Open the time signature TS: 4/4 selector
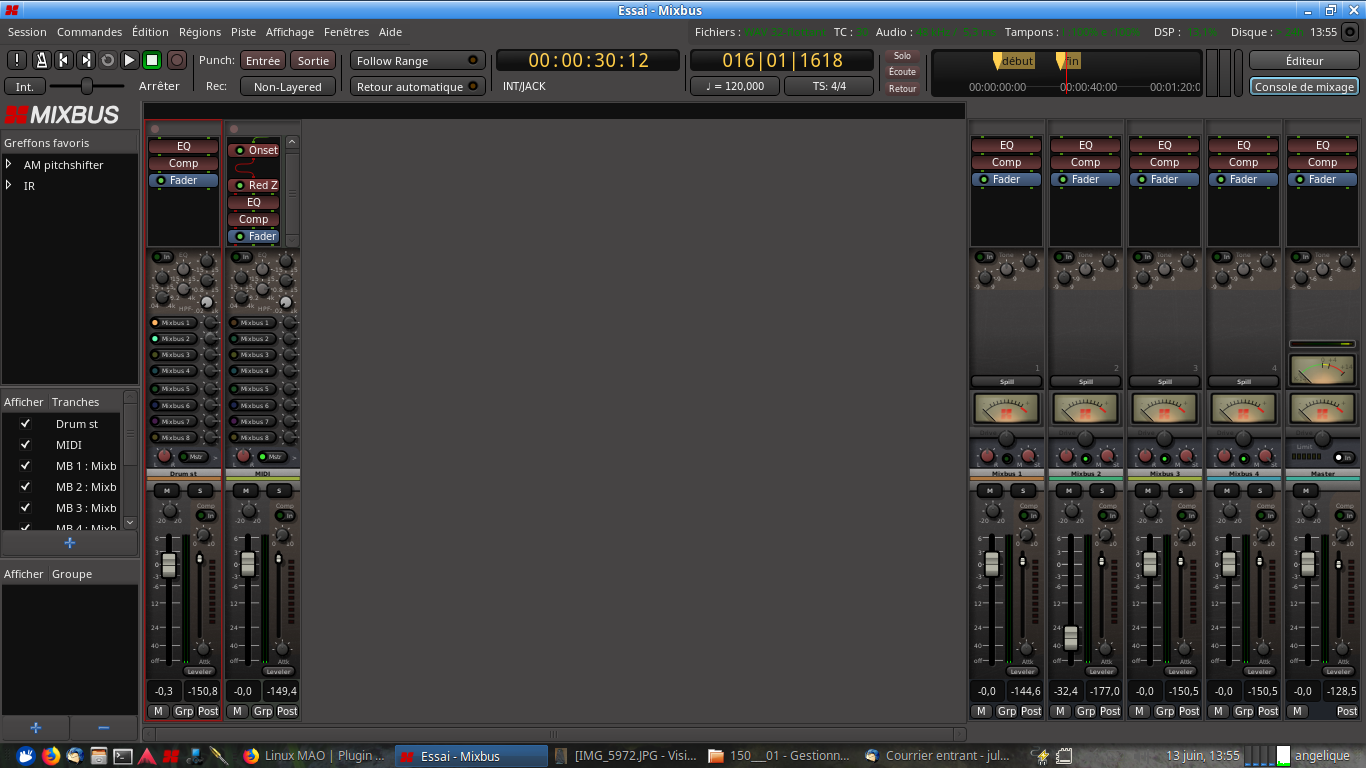This screenshot has width=1366, height=768. point(829,86)
